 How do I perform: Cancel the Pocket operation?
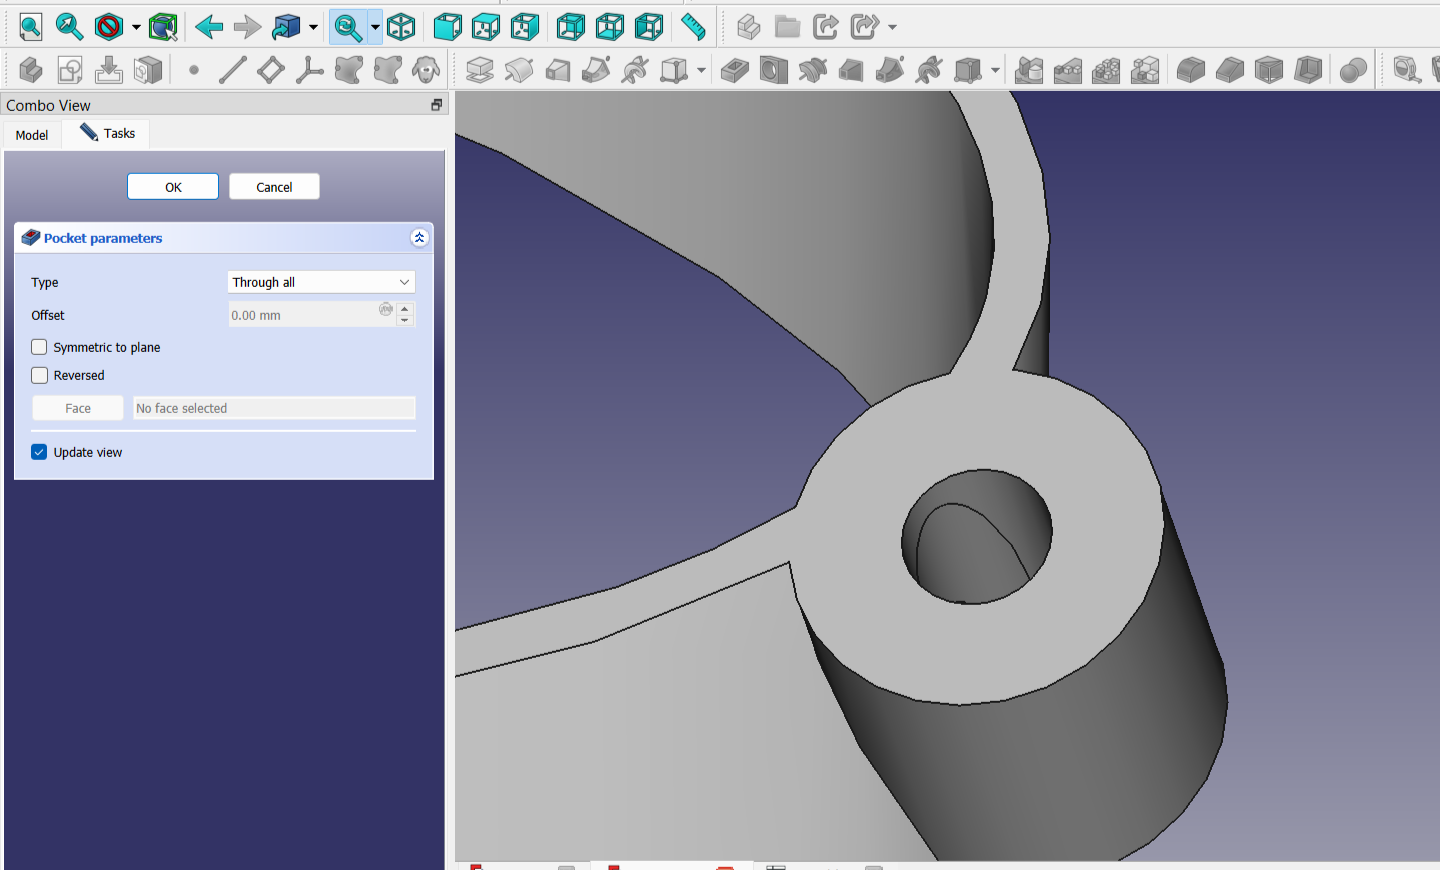click(x=274, y=186)
